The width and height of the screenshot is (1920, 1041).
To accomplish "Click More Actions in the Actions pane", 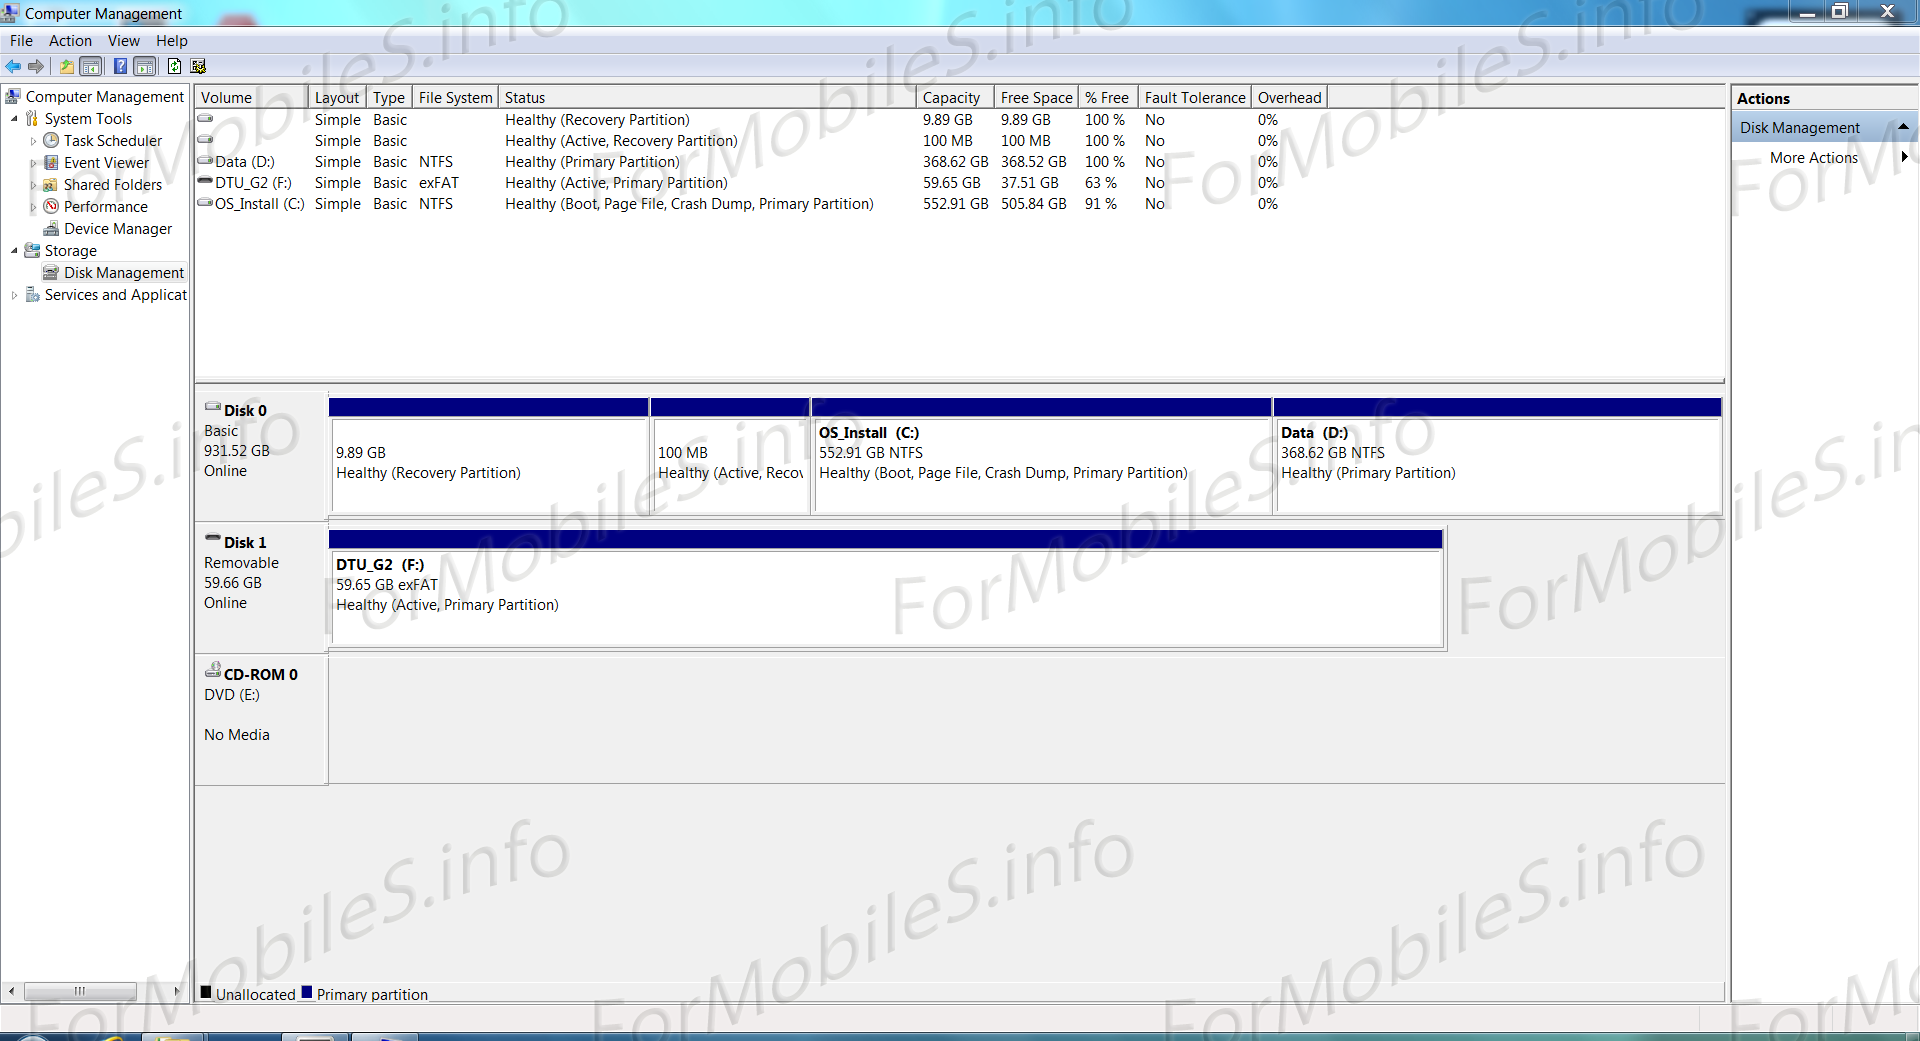I will 1813,158.
